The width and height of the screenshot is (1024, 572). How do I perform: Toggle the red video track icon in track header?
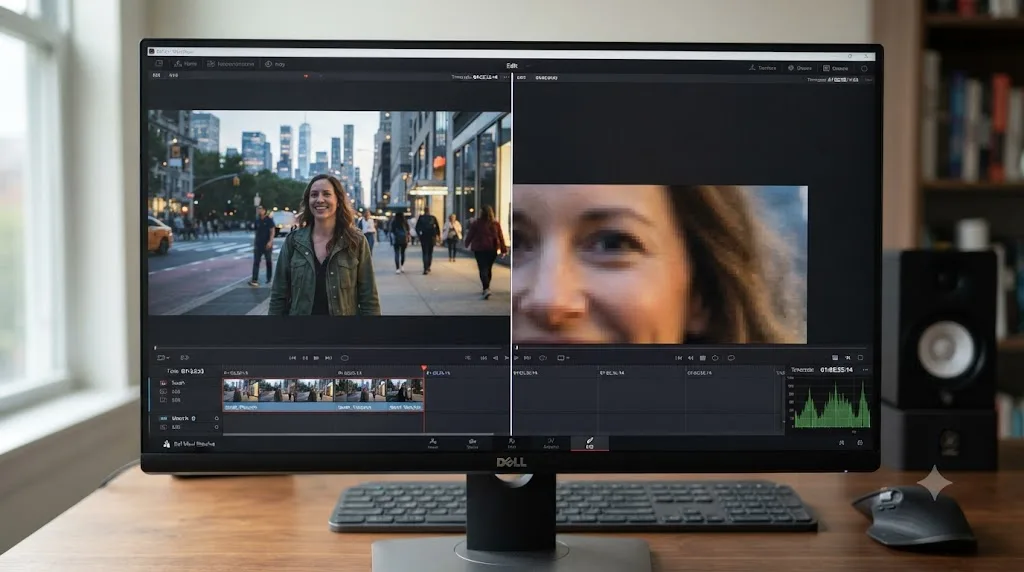click(x=163, y=383)
